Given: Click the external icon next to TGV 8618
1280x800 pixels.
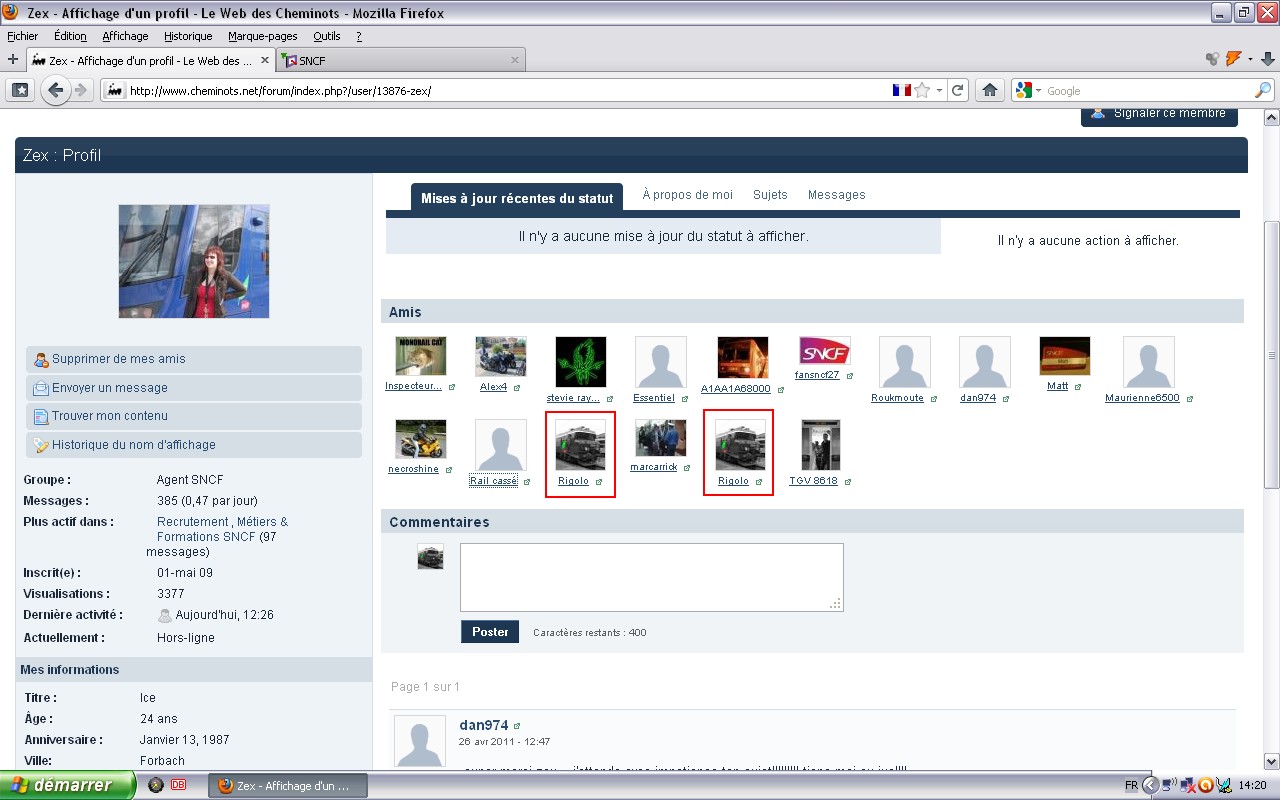Looking at the screenshot, I should click(x=848, y=482).
